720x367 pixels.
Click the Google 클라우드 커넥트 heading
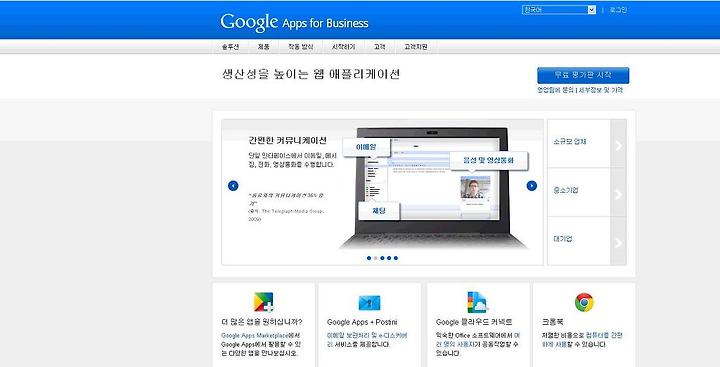point(474,322)
